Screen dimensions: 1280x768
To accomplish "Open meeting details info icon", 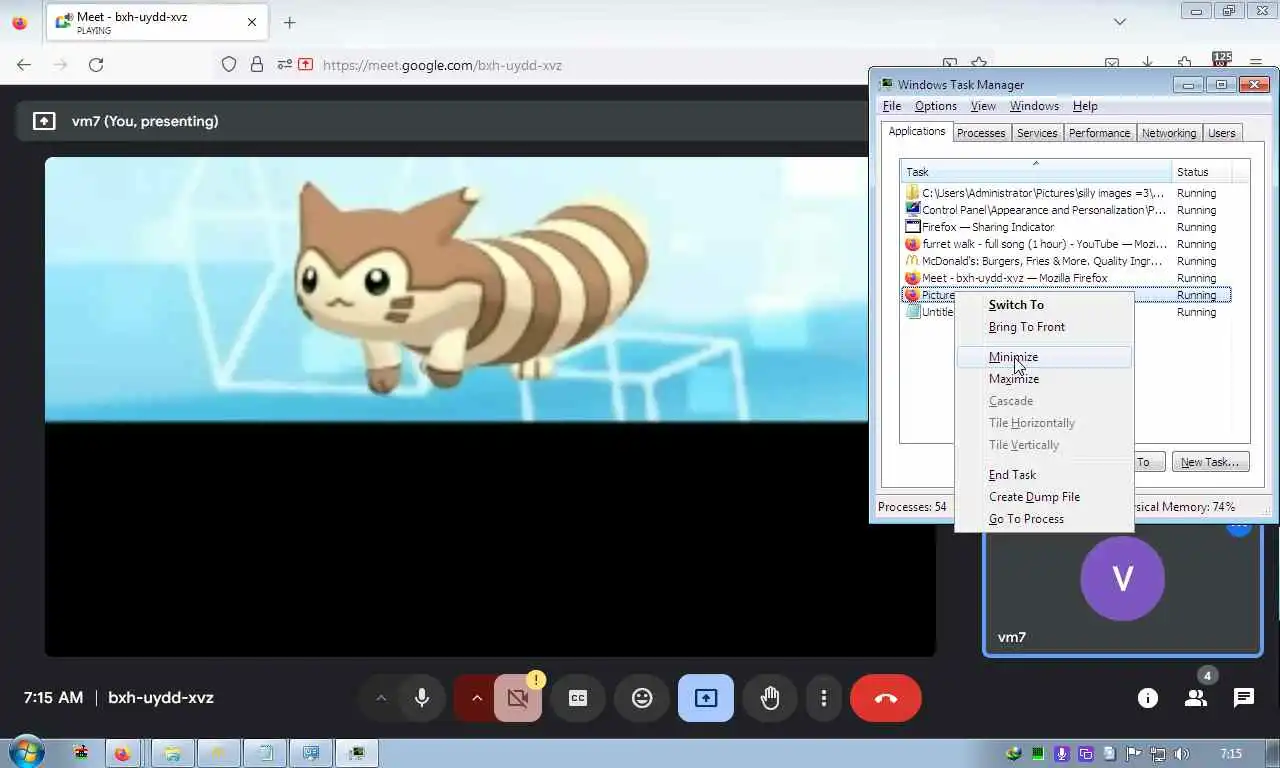I will click(x=1148, y=698).
